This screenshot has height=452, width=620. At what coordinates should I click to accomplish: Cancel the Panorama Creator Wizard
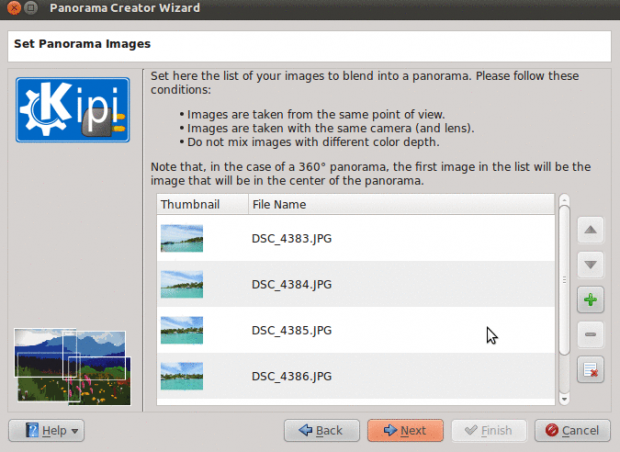[572, 431]
